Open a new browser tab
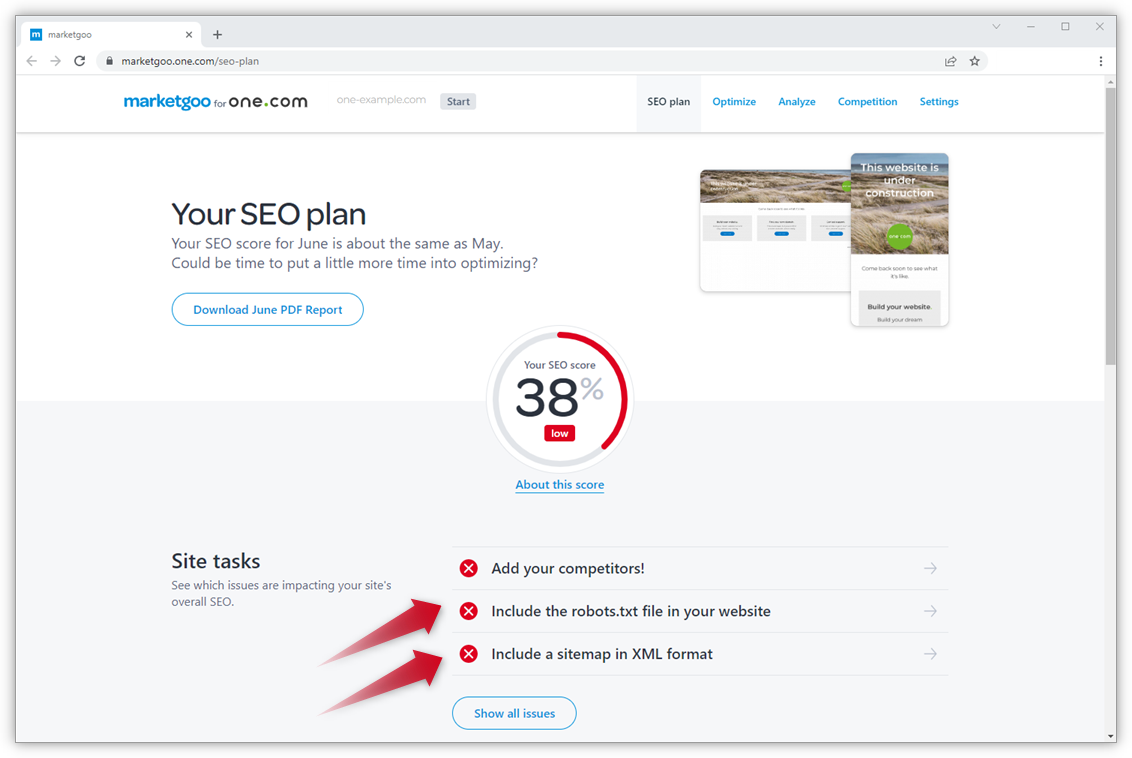The height and width of the screenshot is (758, 1132). click(217, 34)
